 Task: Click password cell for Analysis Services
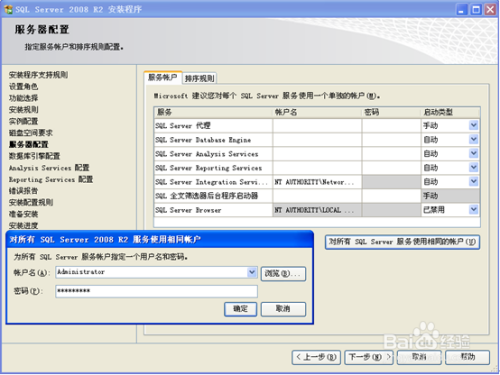[392, 154]
